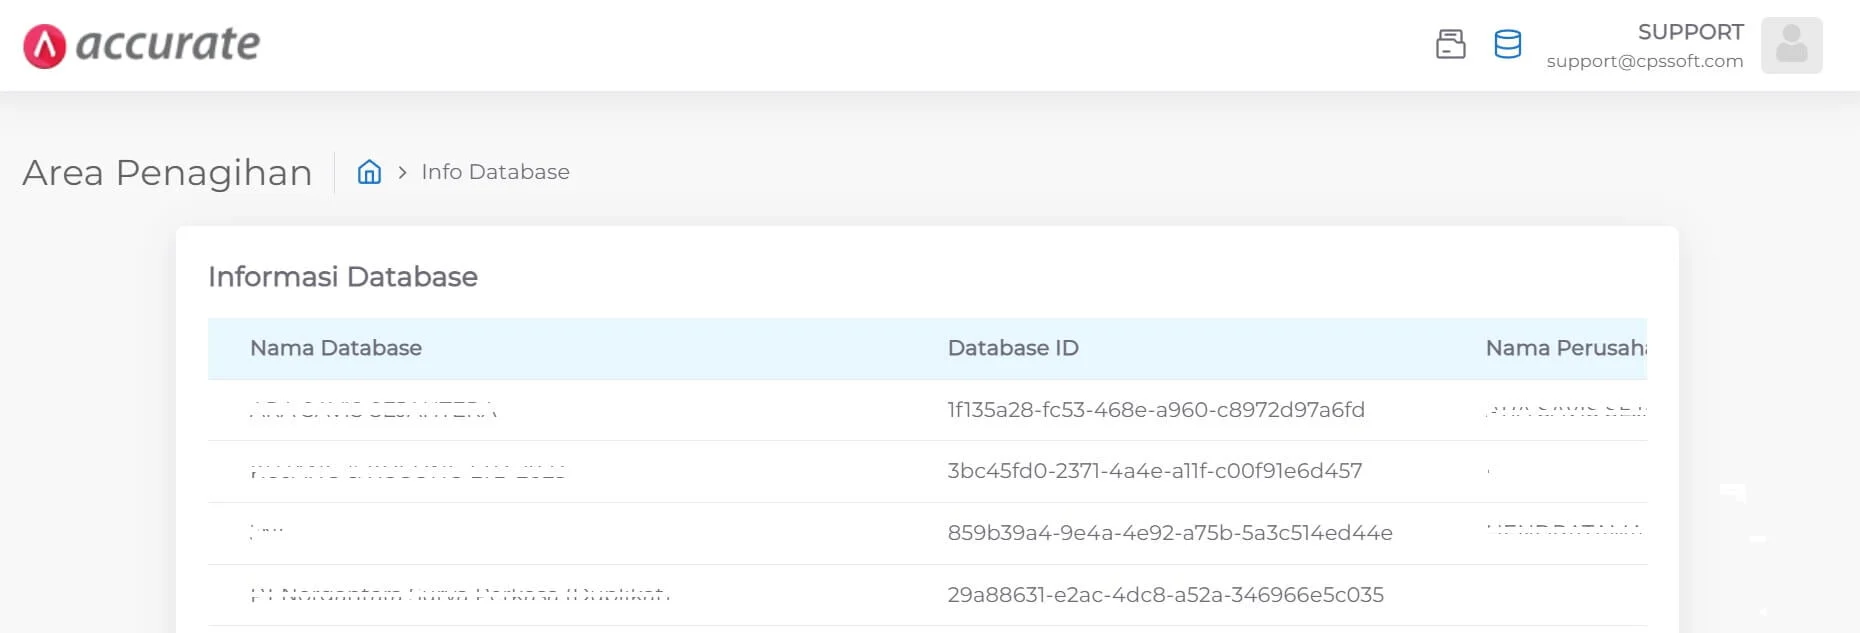The image size is (1860, 633).
Task: Click database name in the 1f135a28 row
Action: coord(372,410)
